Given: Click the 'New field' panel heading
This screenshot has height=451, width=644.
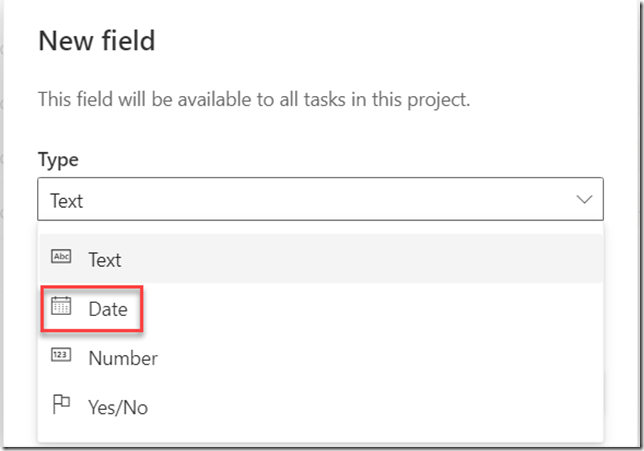Looking at the screenshot, I should click(x=96, y=42).
